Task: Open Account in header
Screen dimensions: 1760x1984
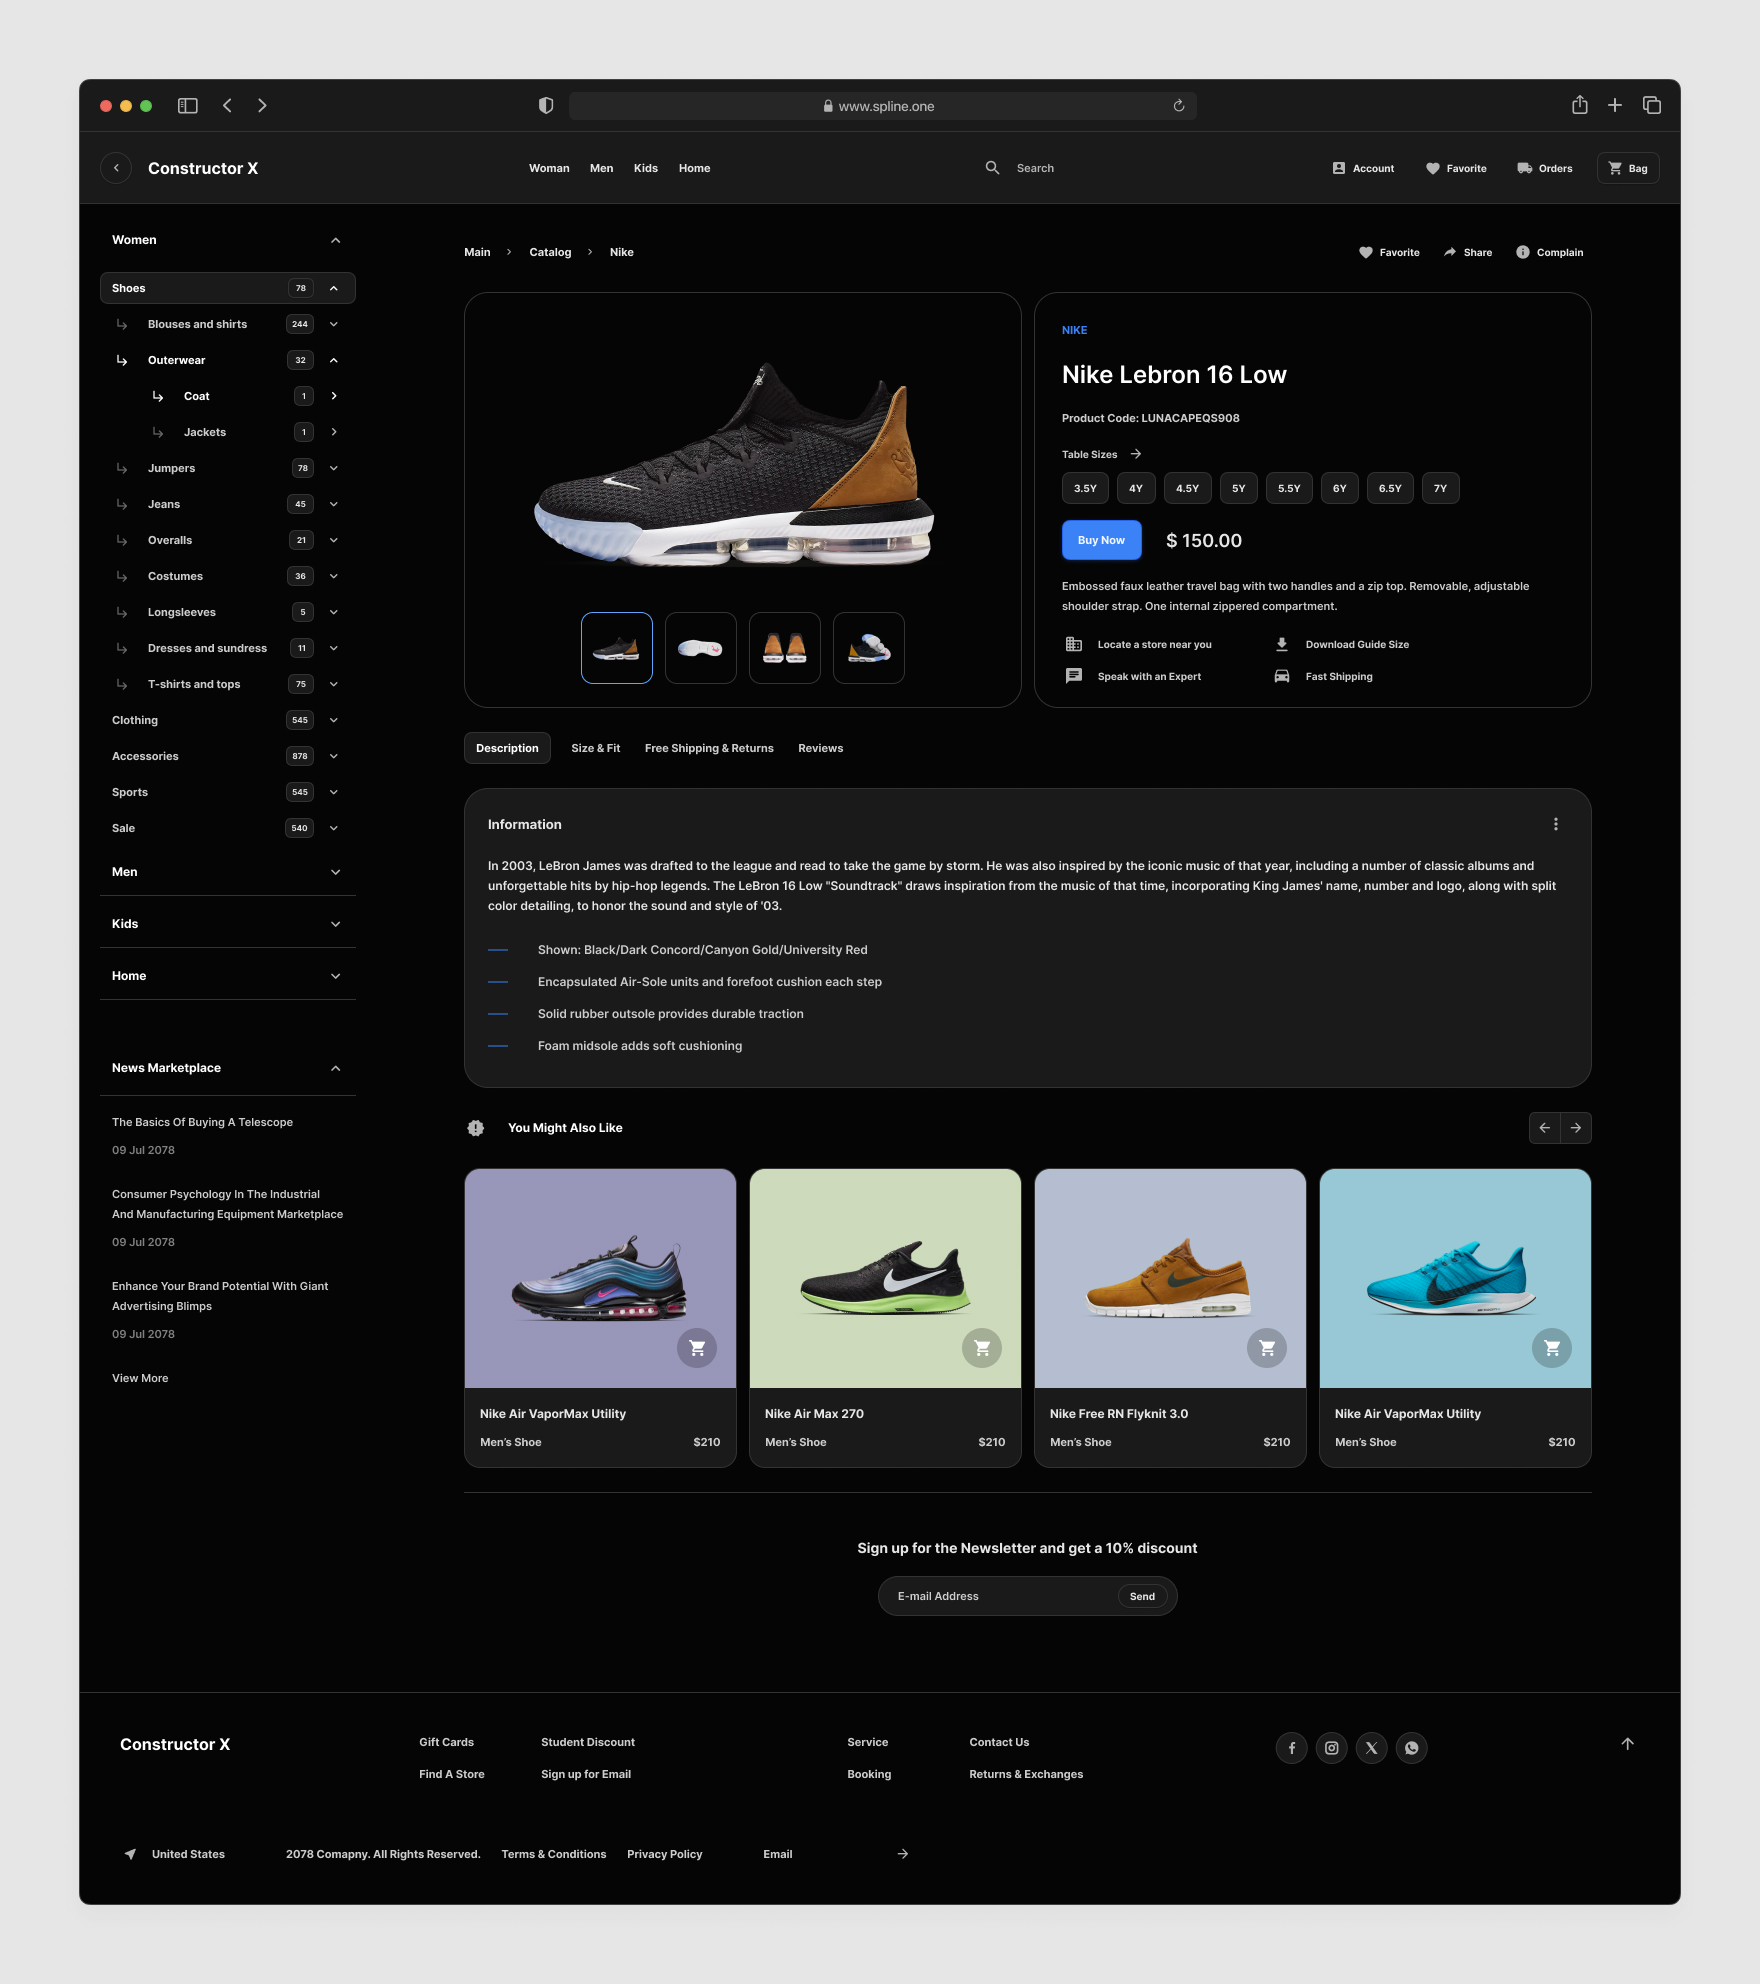Action: pyautogui.click(x=1363, y=168)
